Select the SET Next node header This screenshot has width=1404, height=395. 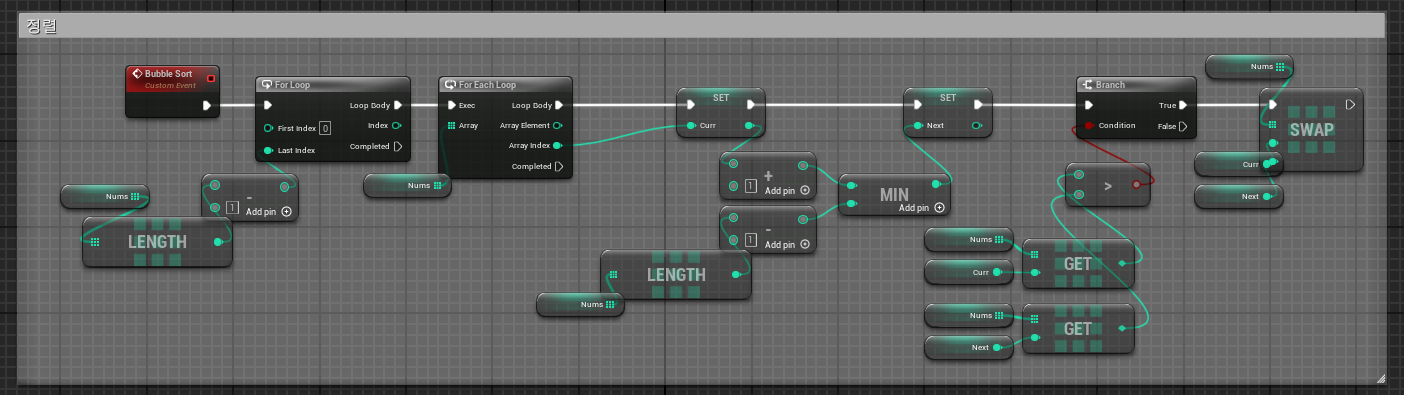click(x=948, y=98)
